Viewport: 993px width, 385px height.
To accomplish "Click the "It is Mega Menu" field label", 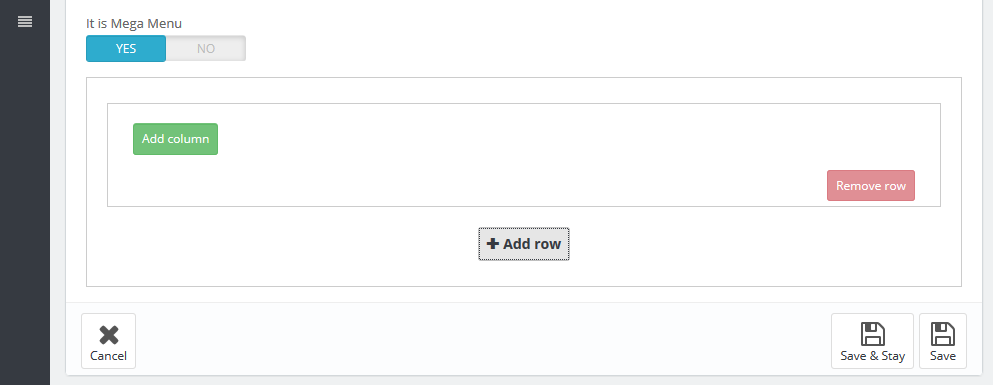I will point(134,24).
